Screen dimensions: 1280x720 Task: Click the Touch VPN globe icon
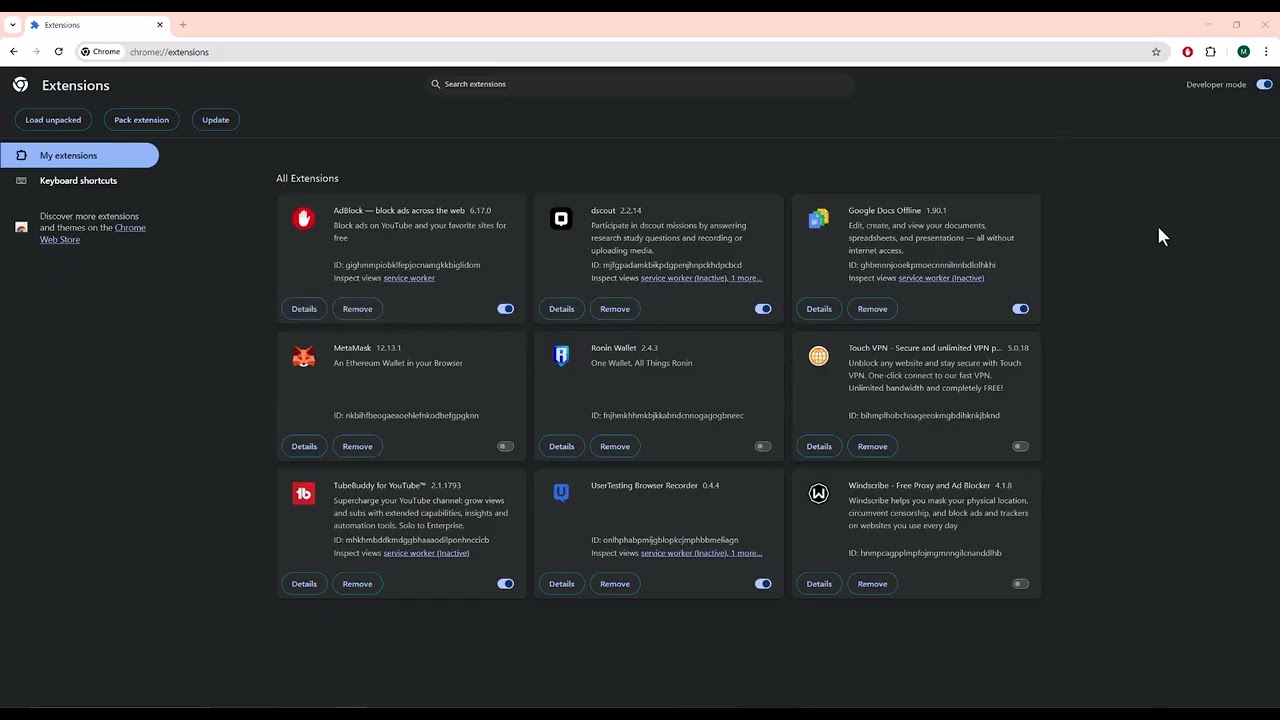(819, 356)
